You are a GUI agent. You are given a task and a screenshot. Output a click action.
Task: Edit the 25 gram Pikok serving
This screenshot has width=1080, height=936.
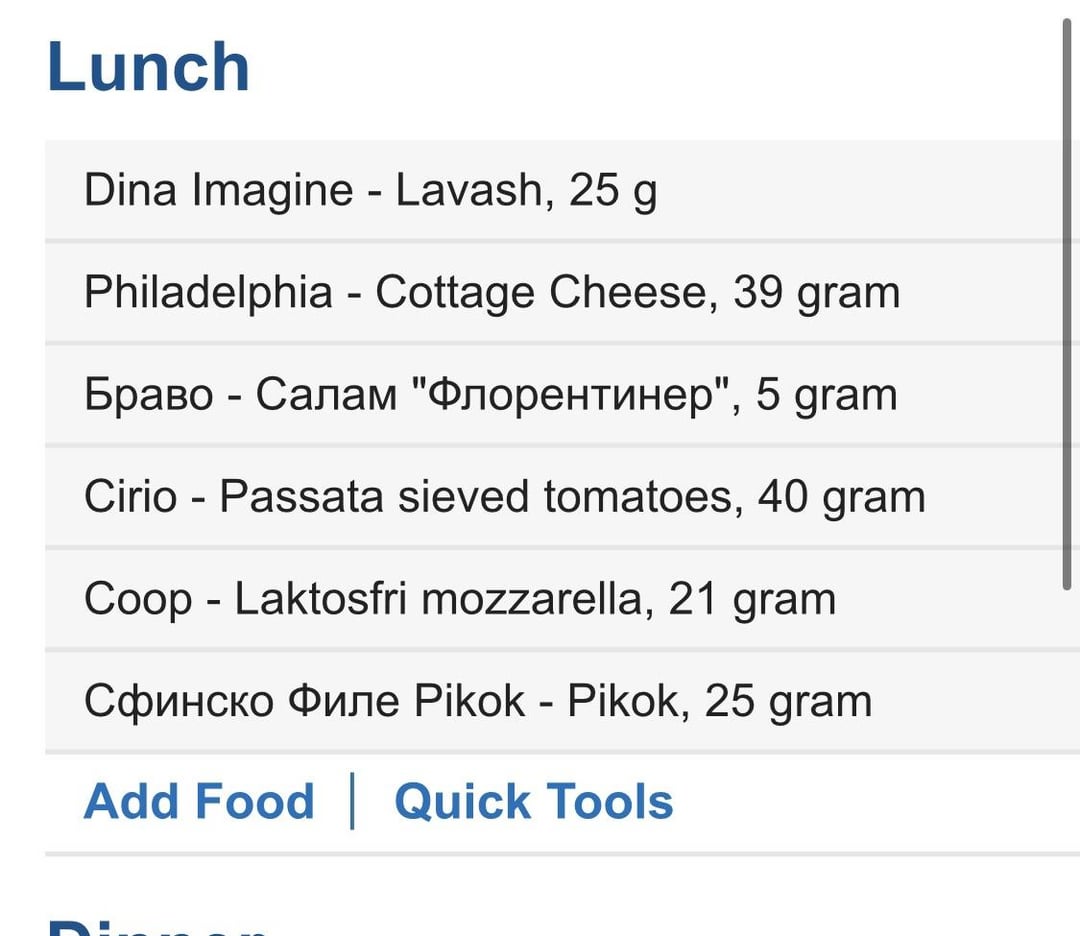pyautogui.click(x=788, y=700)
